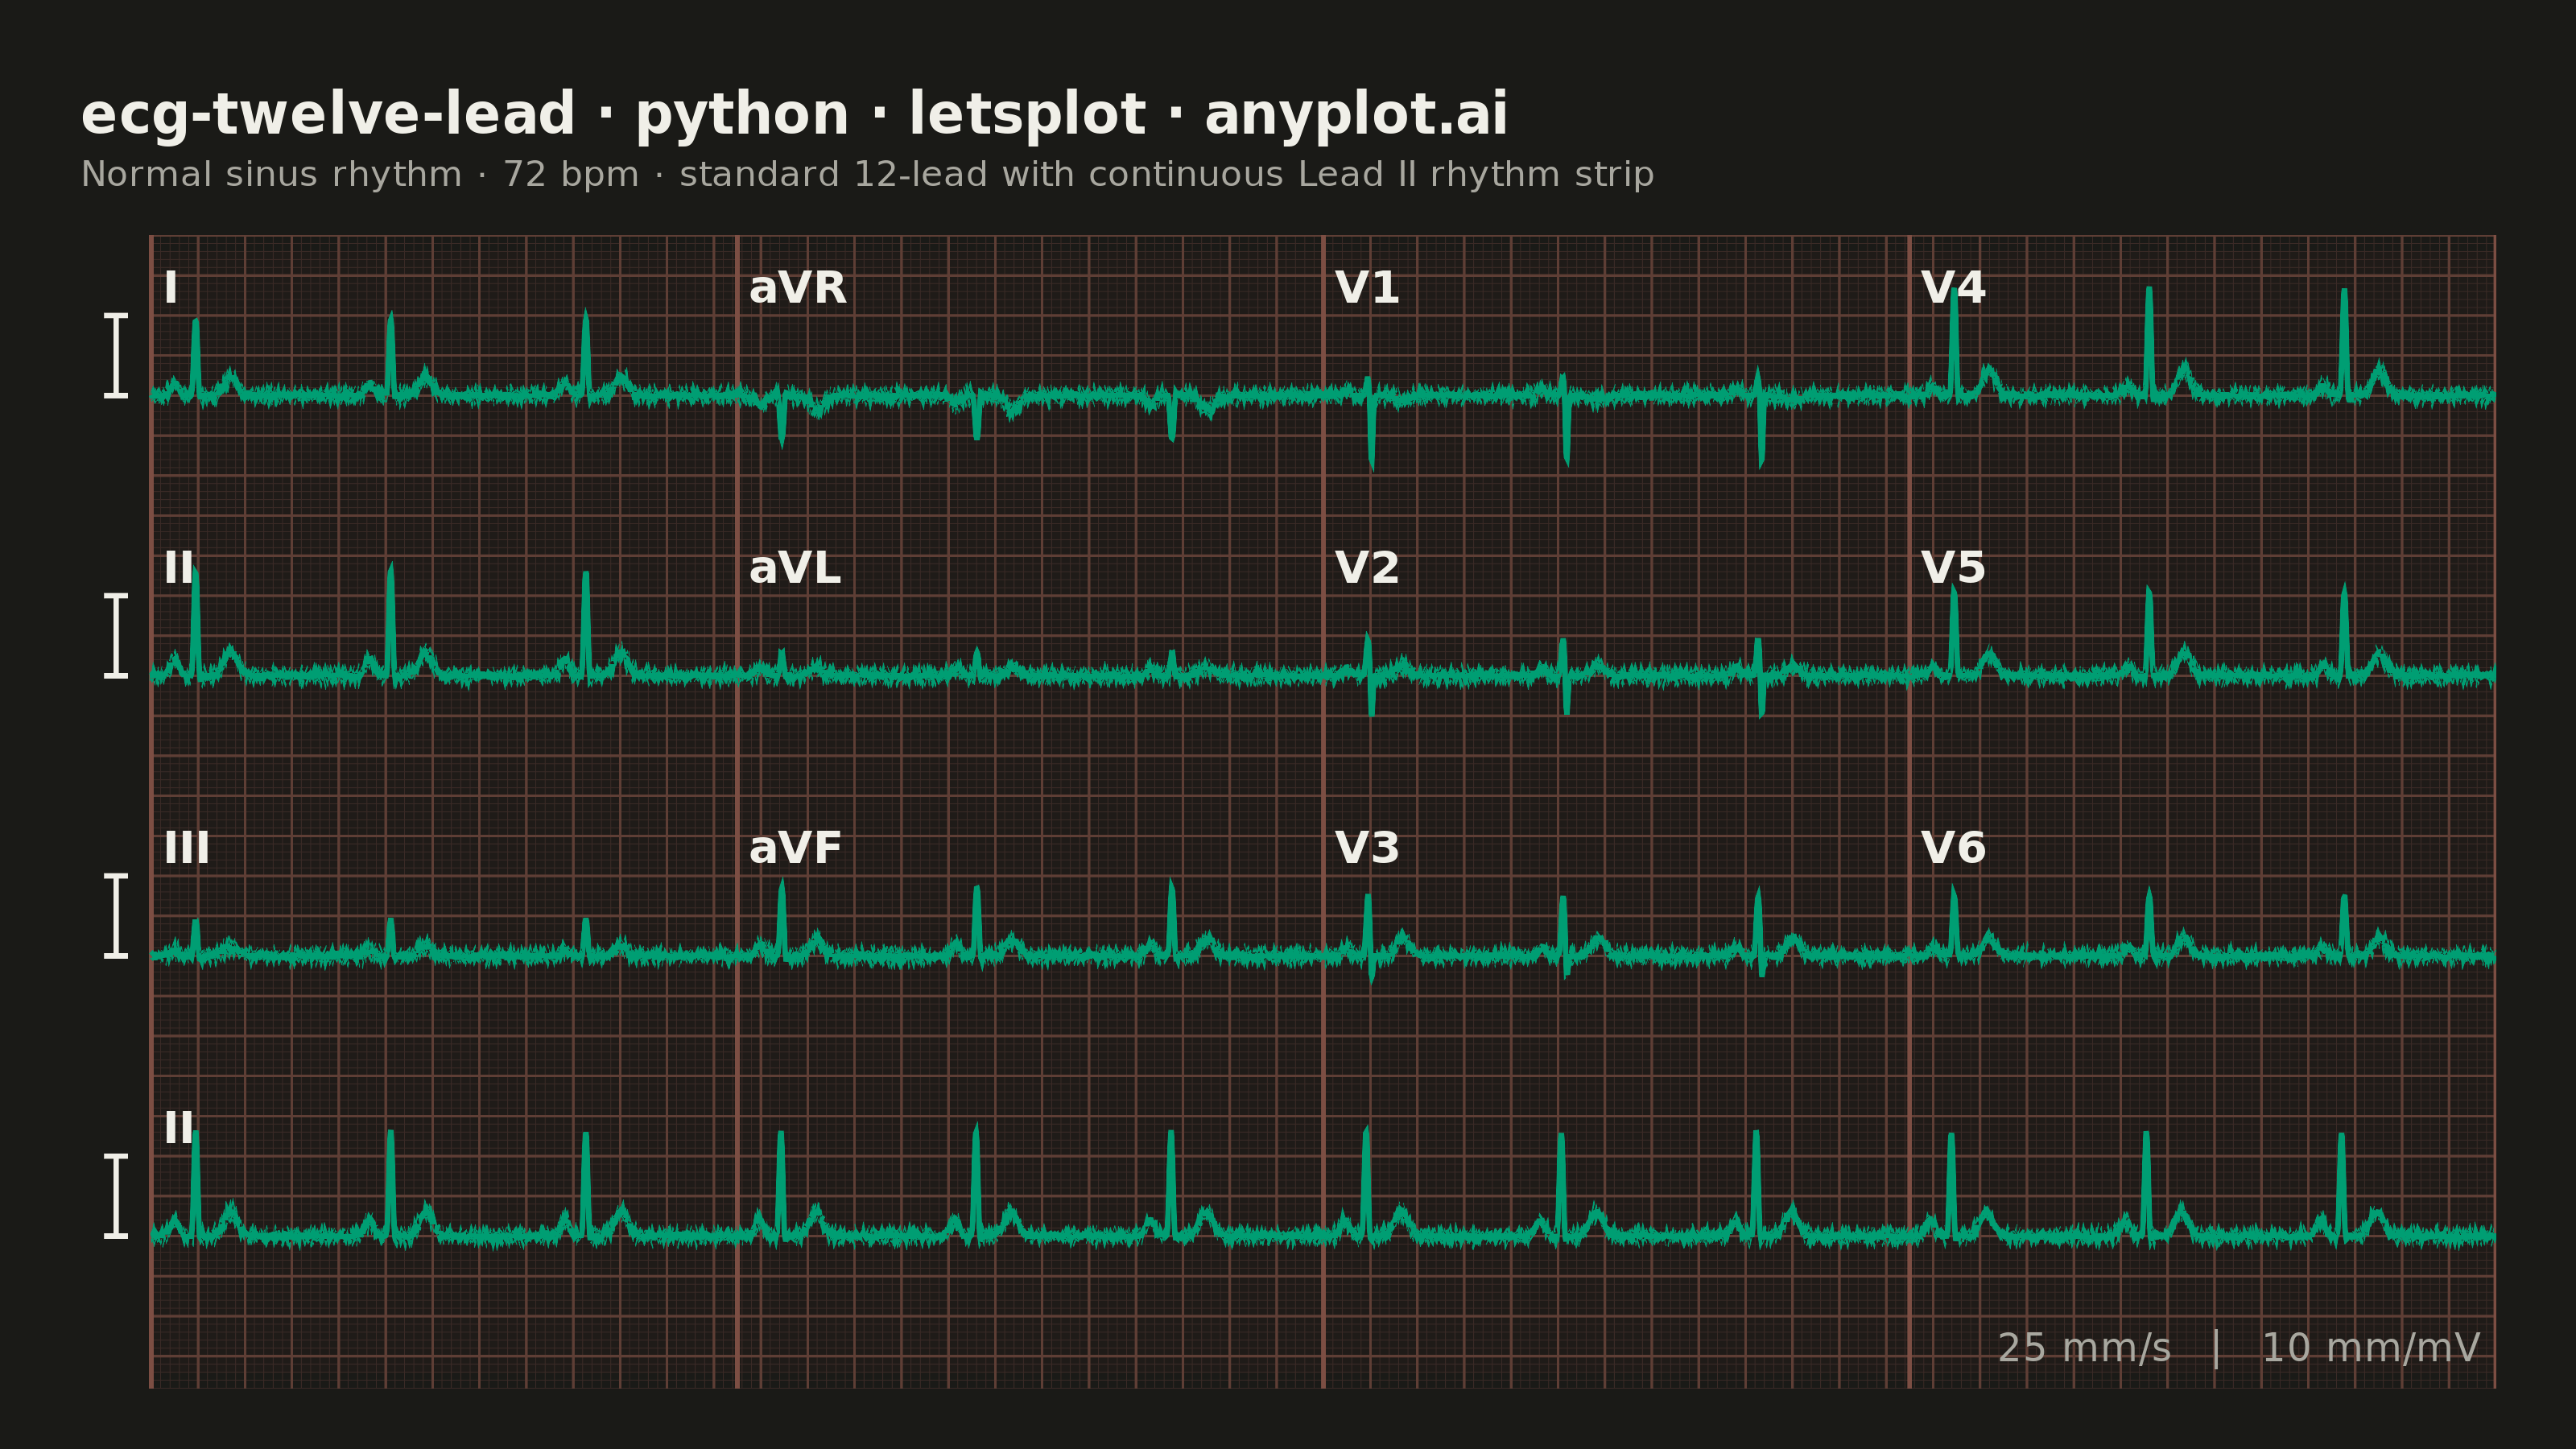Click the 25 mm/s speed text
The width and height of the screenshot is (2576, 1449).
point(2084,1348)
